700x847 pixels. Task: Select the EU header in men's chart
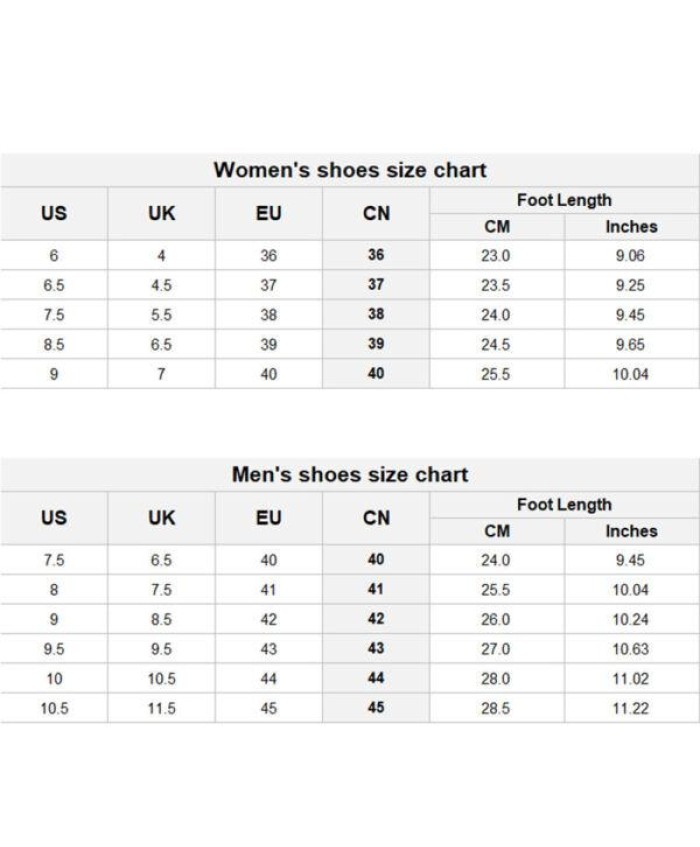268,518
